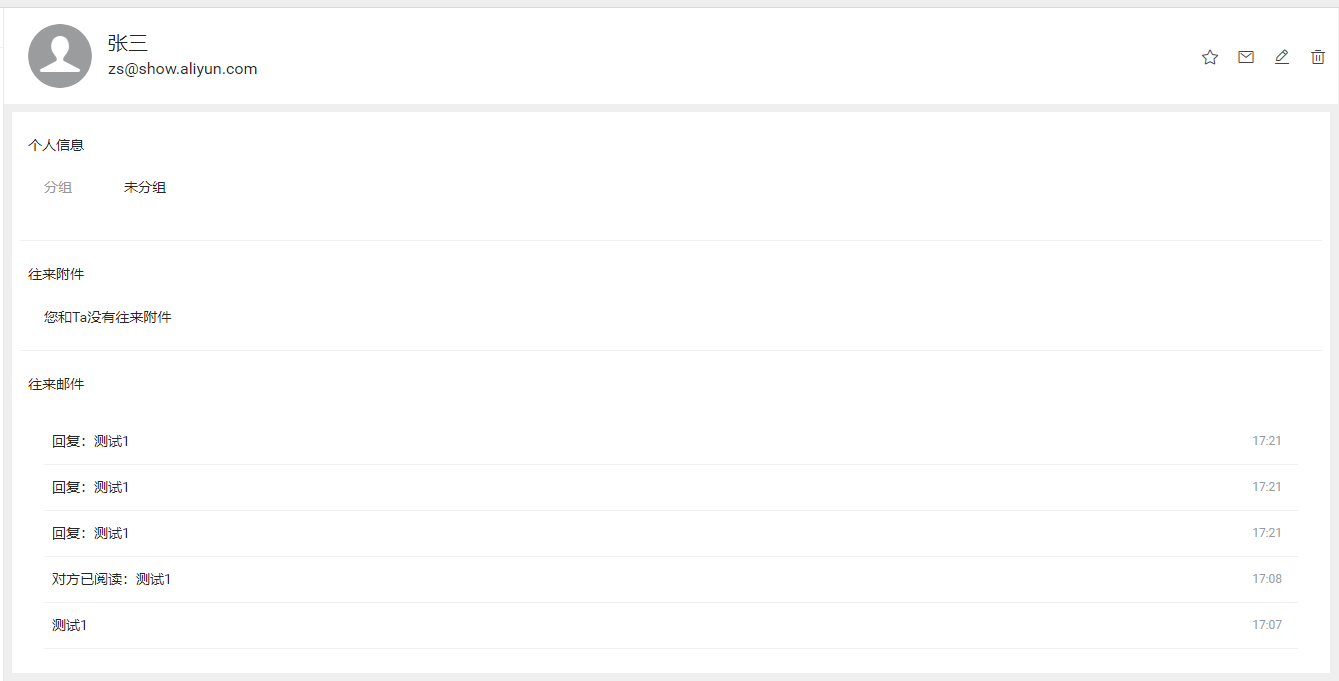Open the first 回复：测试1 email

pyautogui.click(x=91, y=441)
